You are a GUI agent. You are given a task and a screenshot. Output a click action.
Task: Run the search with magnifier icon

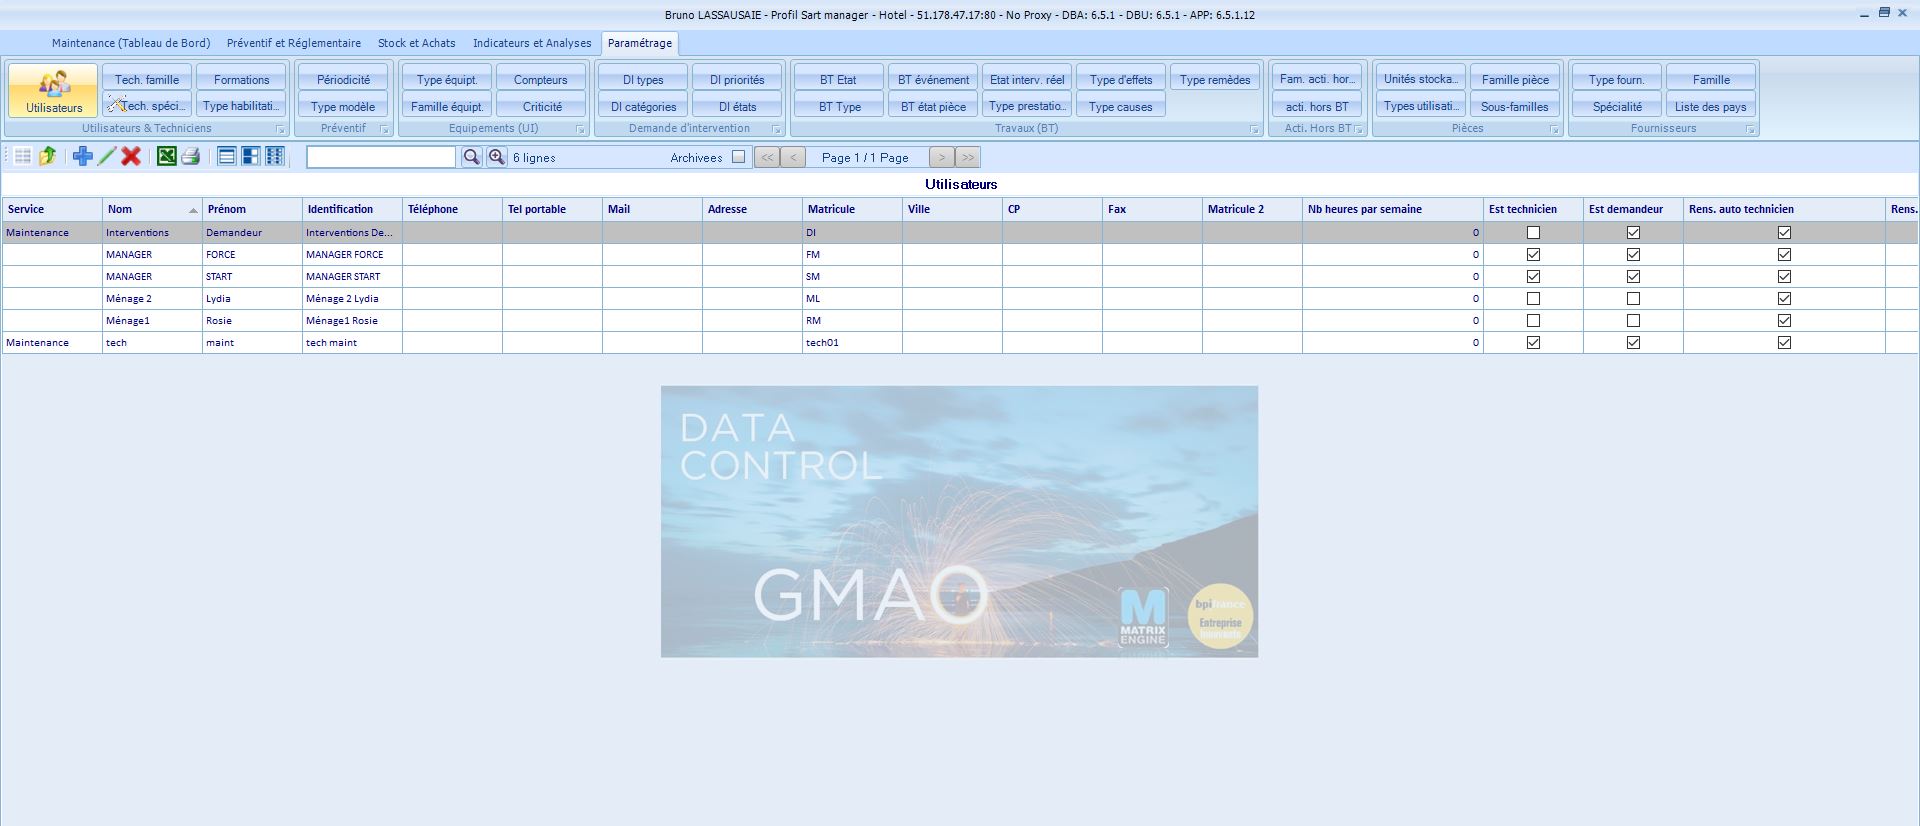click(x=471, y=157)
